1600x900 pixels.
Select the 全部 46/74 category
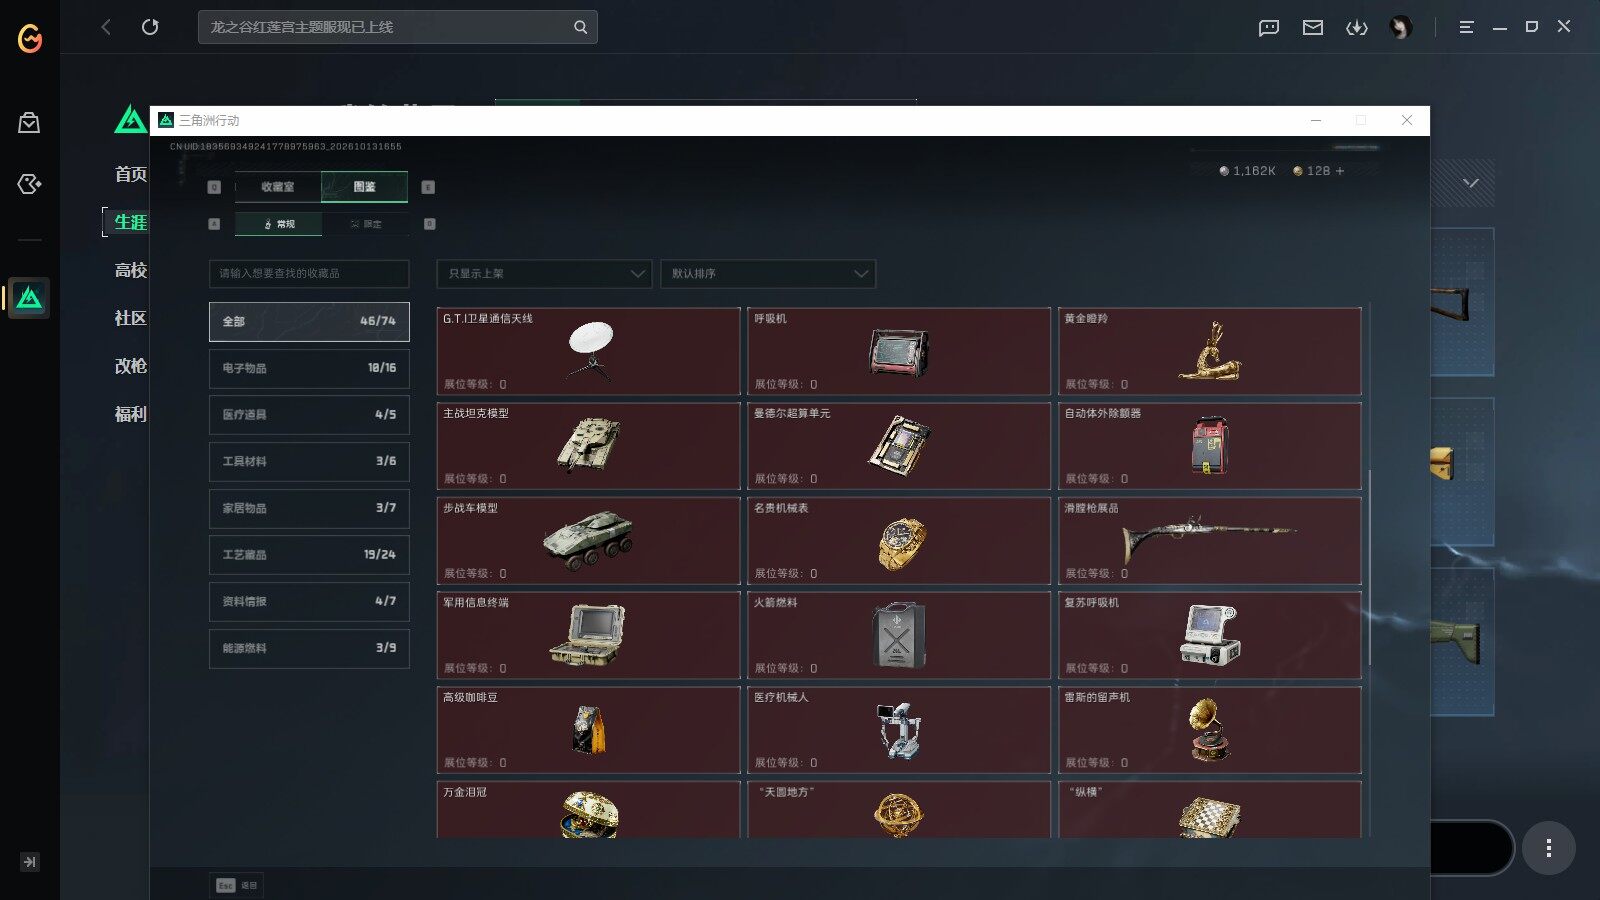pos(309,322)
